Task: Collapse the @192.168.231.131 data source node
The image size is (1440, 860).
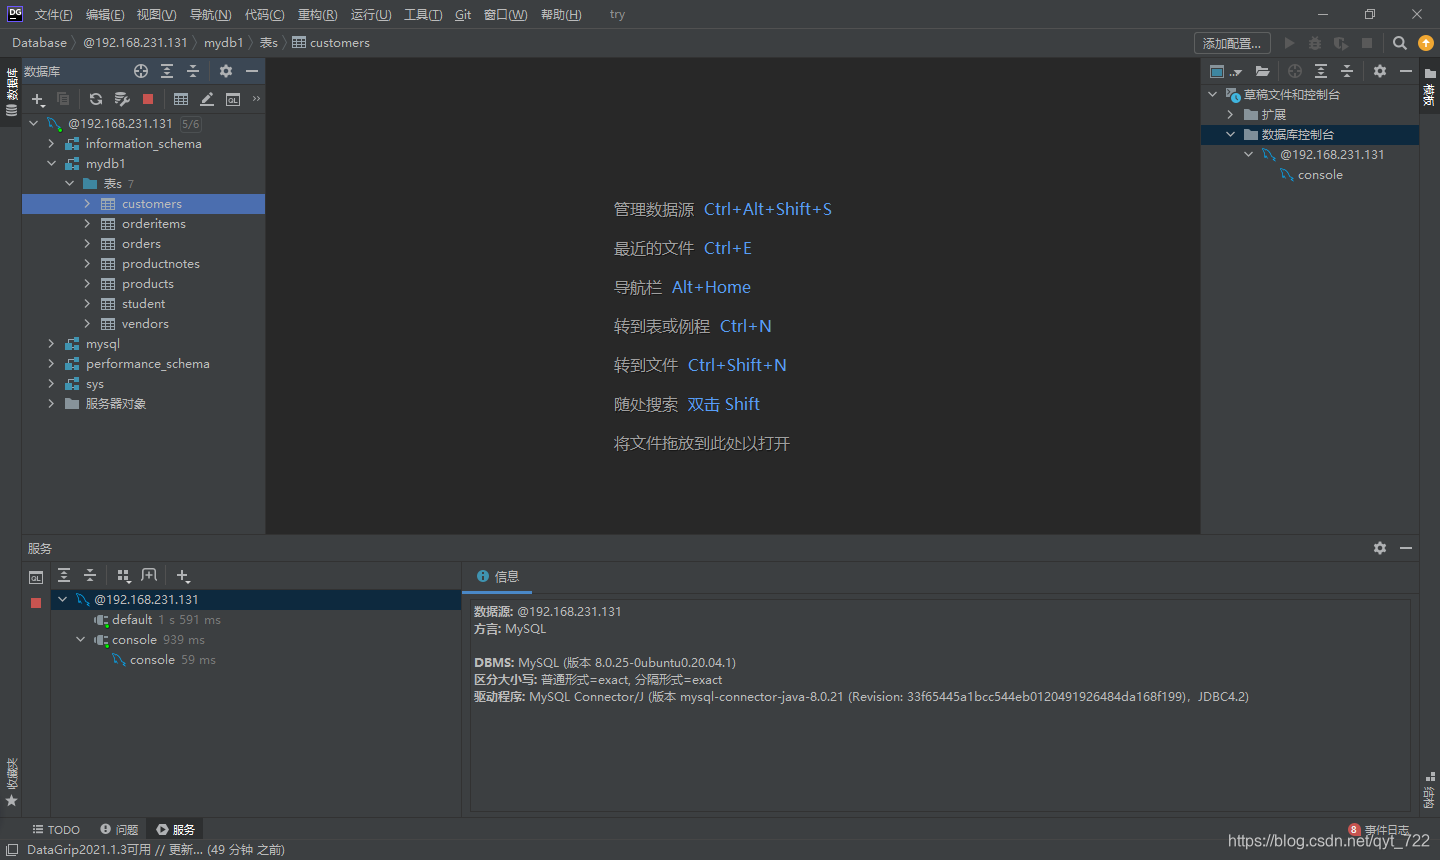Action: pyautogui.click(x=34, y=123)
